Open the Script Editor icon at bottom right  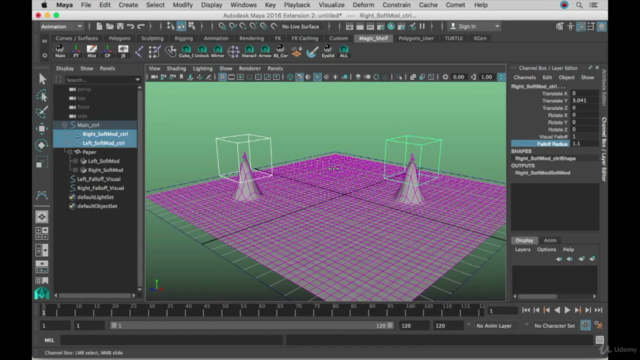point(600,340)
